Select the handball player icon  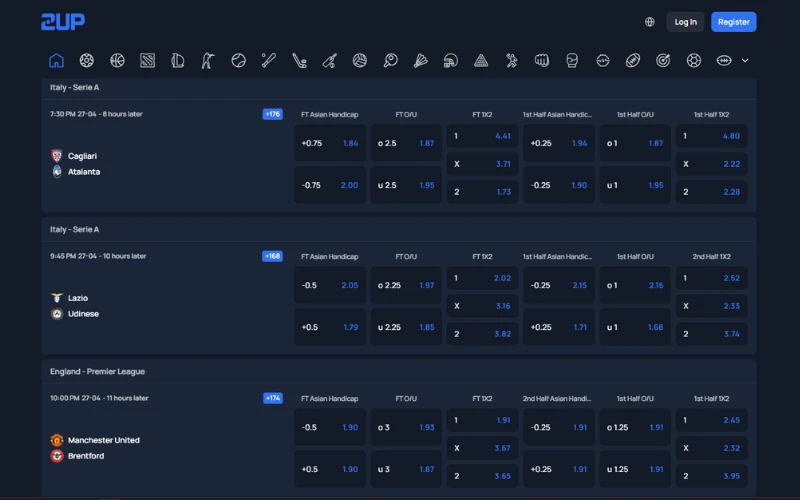(x=511, y=60)
